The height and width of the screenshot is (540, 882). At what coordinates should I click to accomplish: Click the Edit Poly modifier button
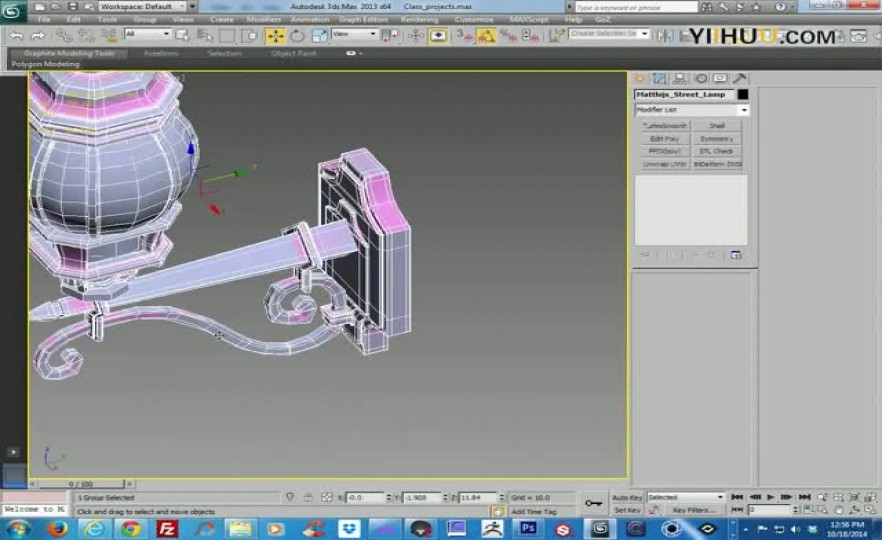click(665, 139)
